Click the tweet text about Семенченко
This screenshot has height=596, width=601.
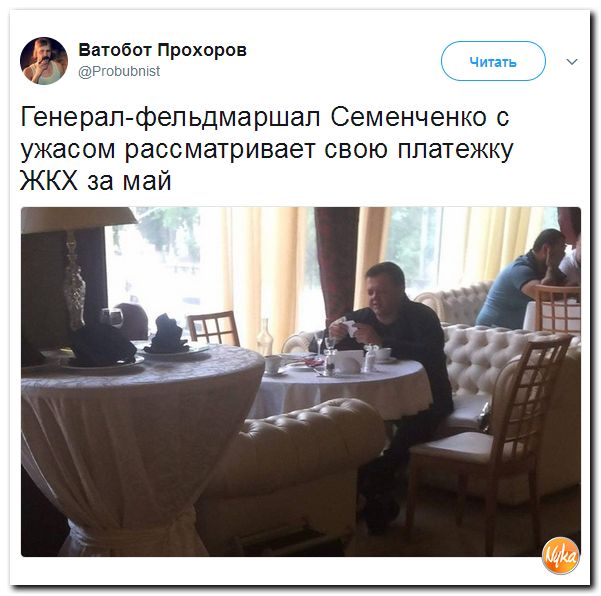pos(266,149)
